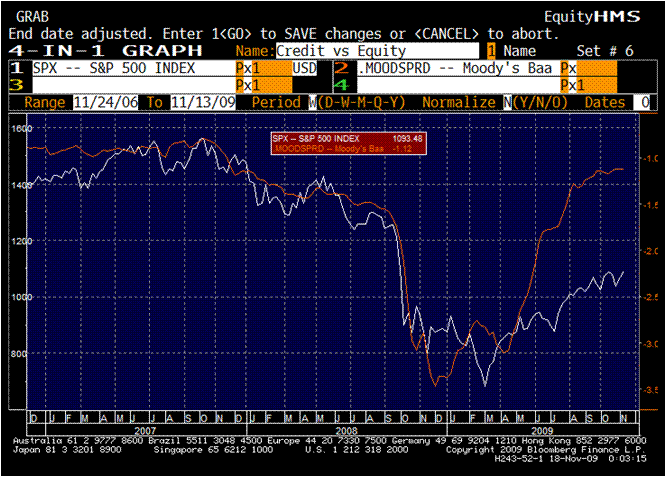Click the Set # 6 label
This screenshot has height=477, width=666.
(x=605, y=51)
